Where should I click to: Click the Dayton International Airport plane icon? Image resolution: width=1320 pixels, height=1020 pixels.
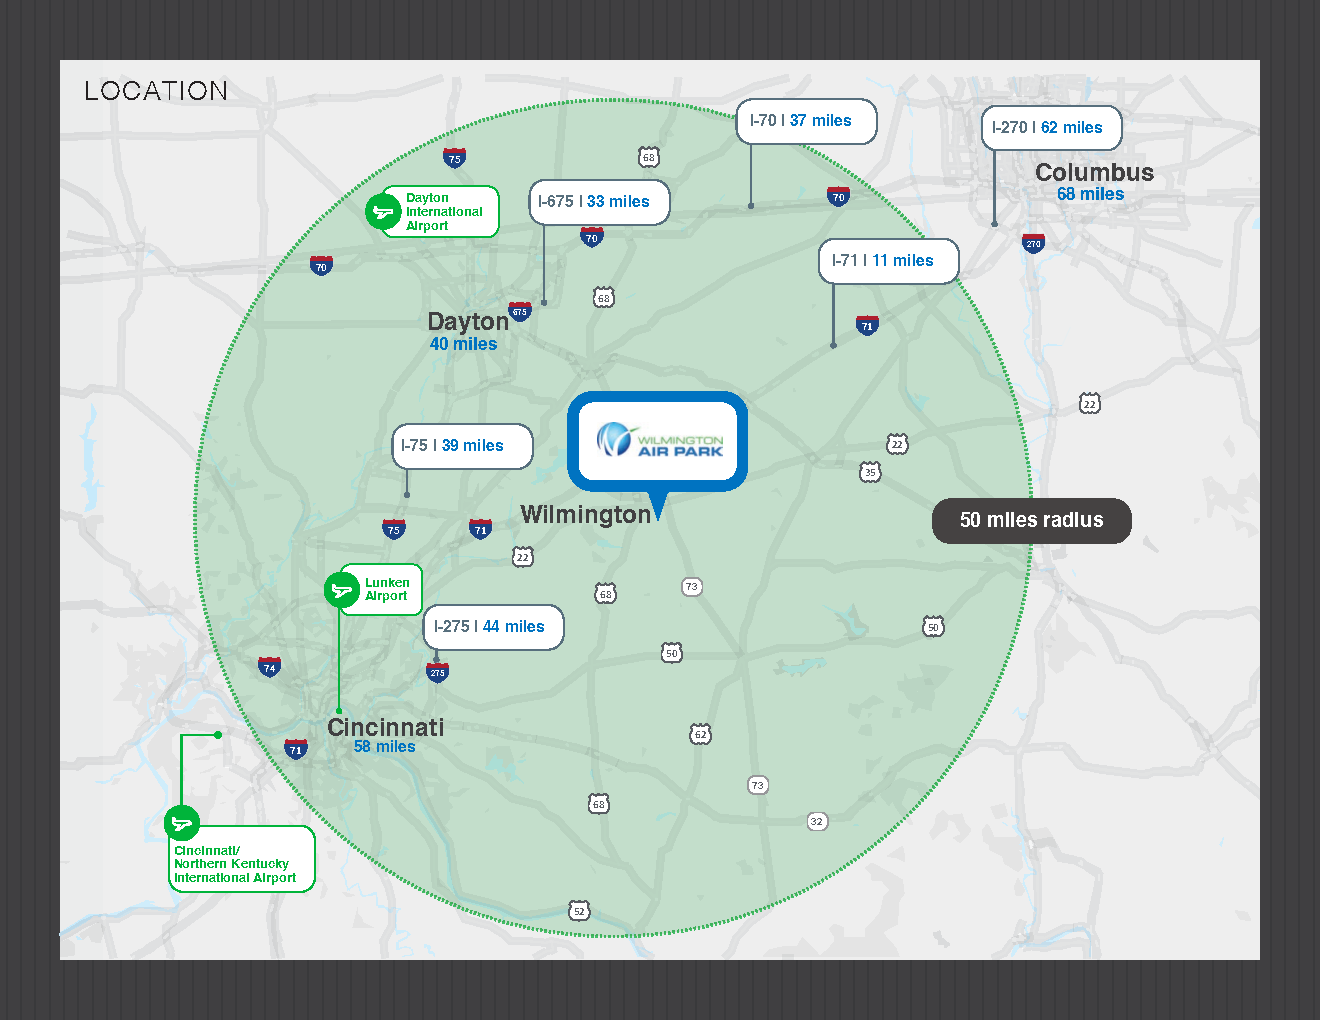point(383,211)
